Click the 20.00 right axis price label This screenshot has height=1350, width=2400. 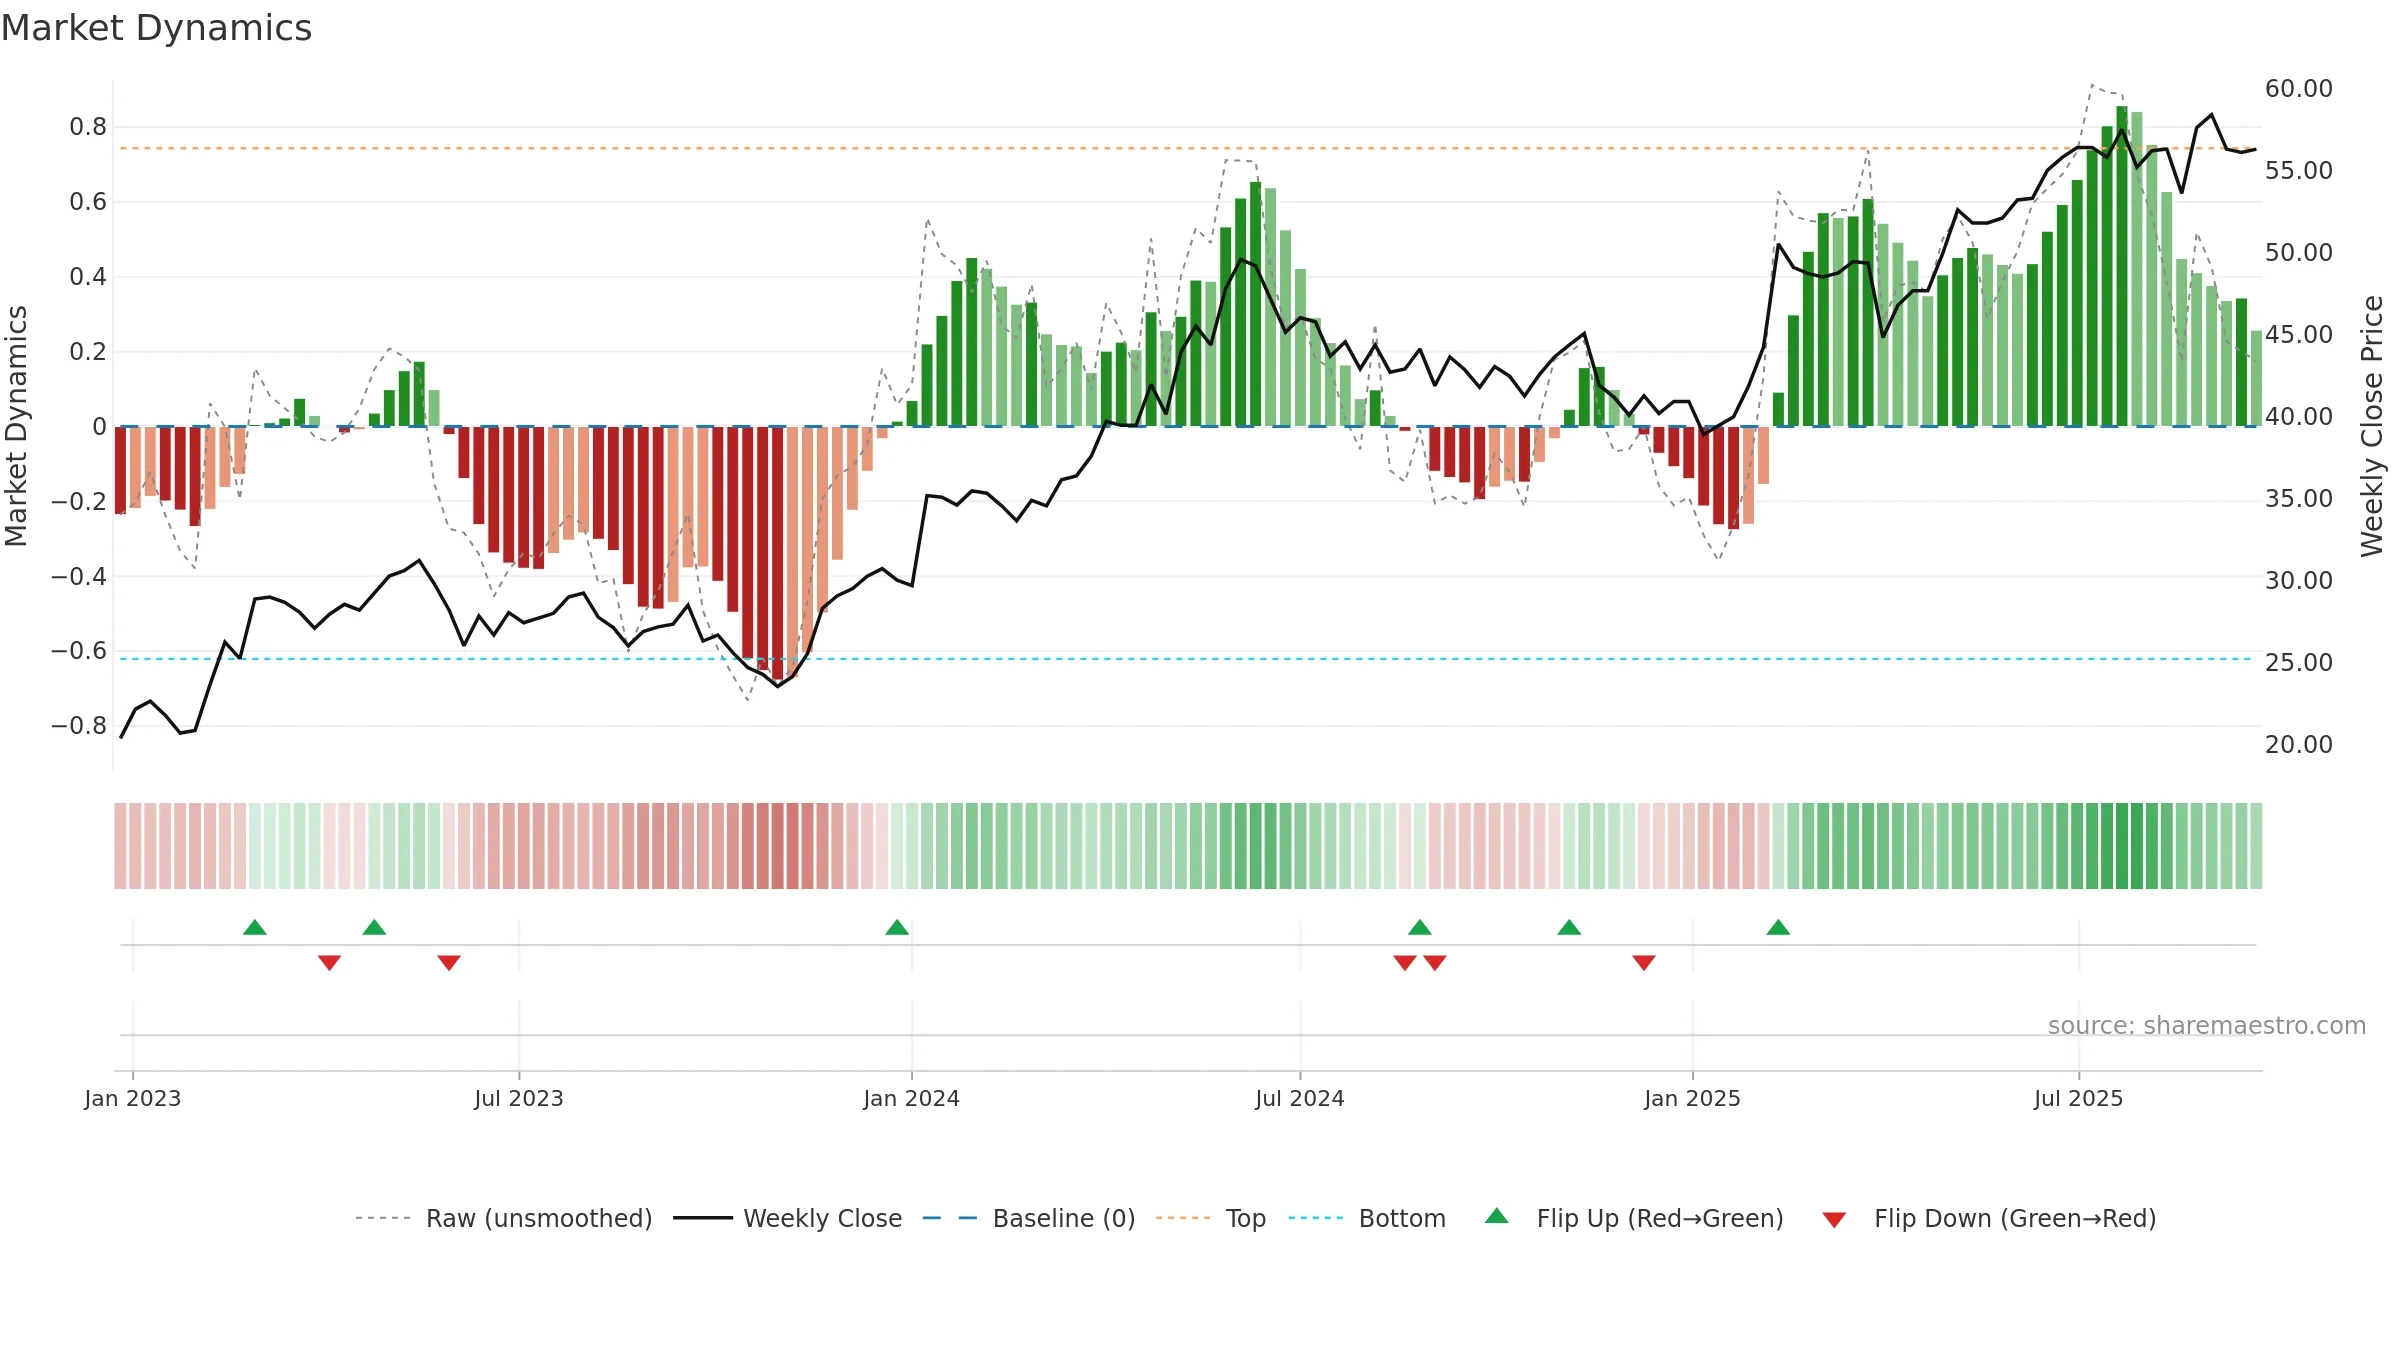coord(2299,745)
